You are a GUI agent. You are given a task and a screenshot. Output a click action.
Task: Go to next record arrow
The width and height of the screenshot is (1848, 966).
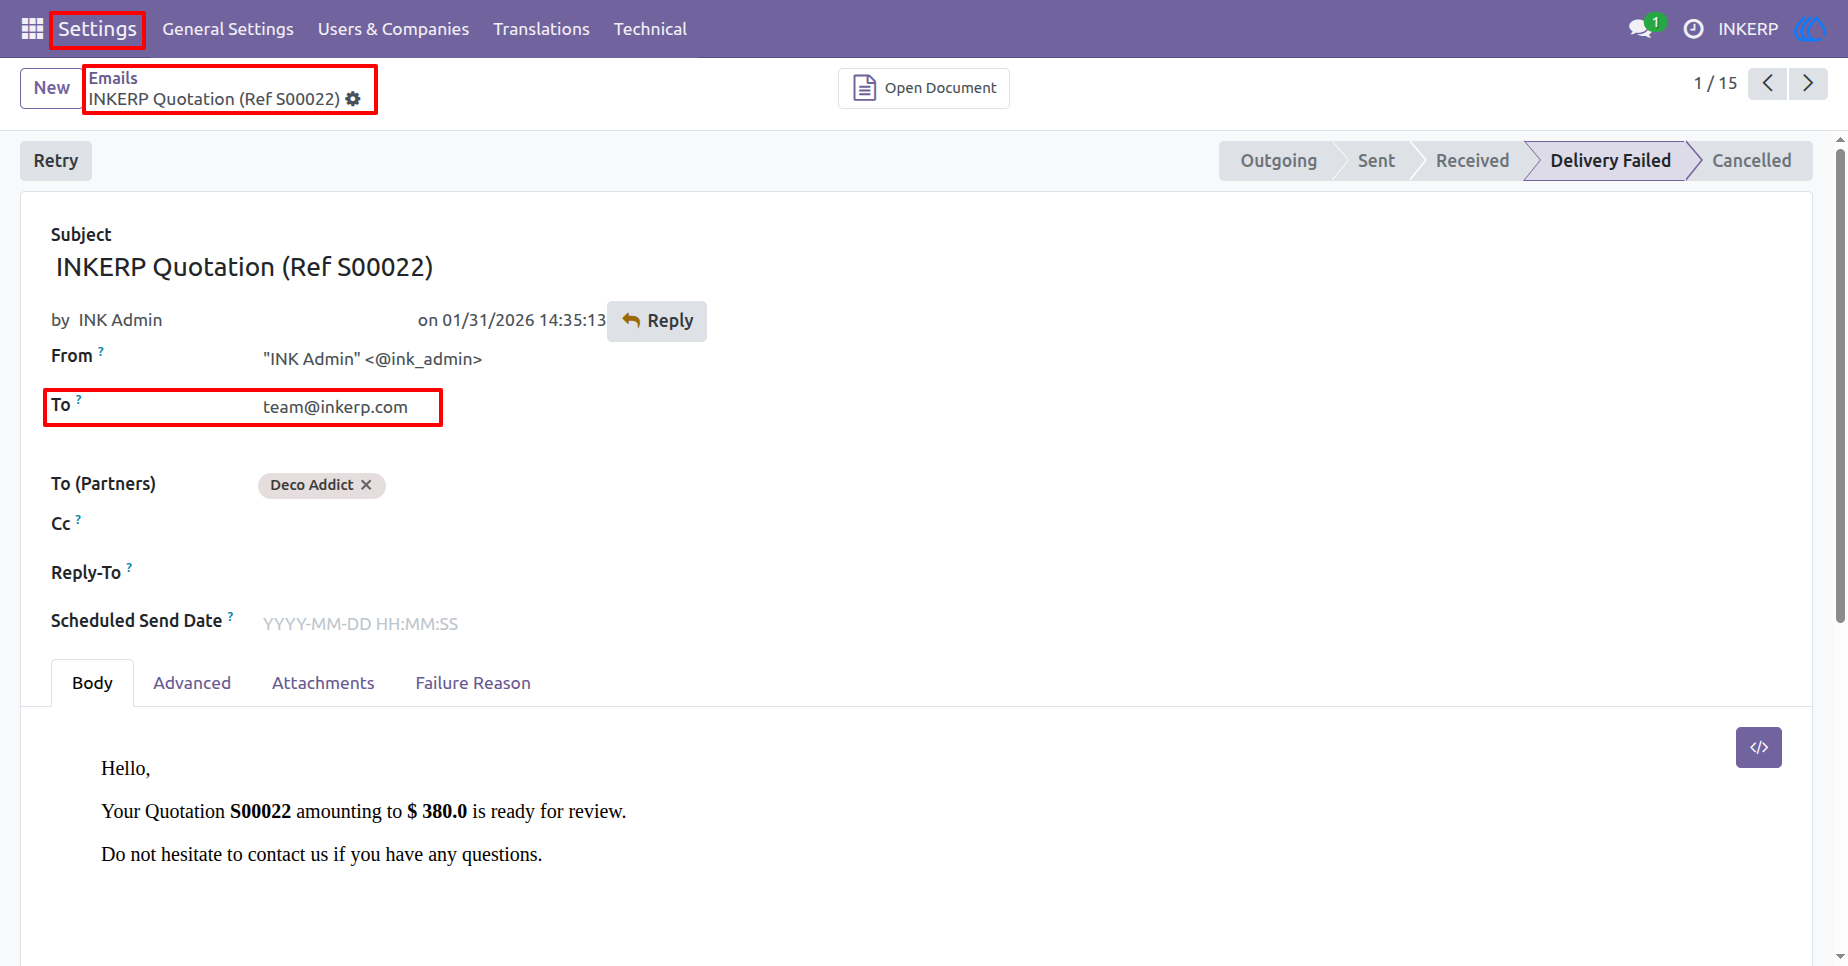(x=1808, y=84)
